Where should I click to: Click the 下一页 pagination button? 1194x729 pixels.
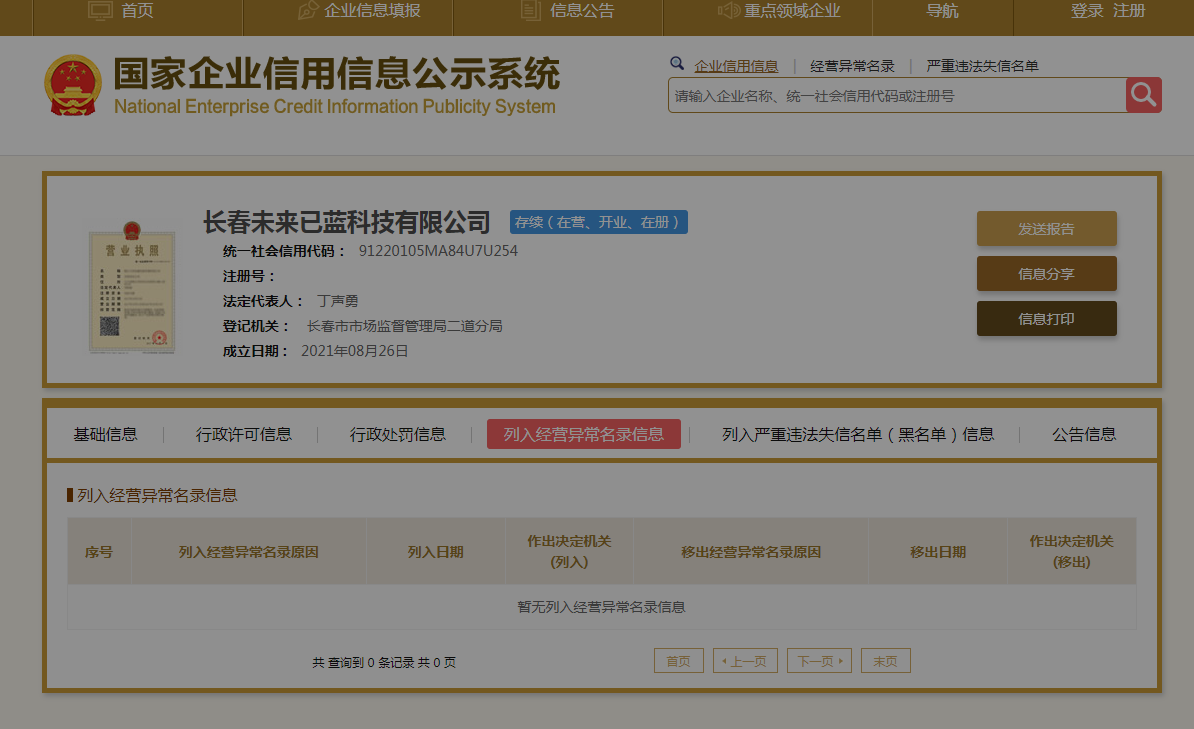tap(819, 660)
